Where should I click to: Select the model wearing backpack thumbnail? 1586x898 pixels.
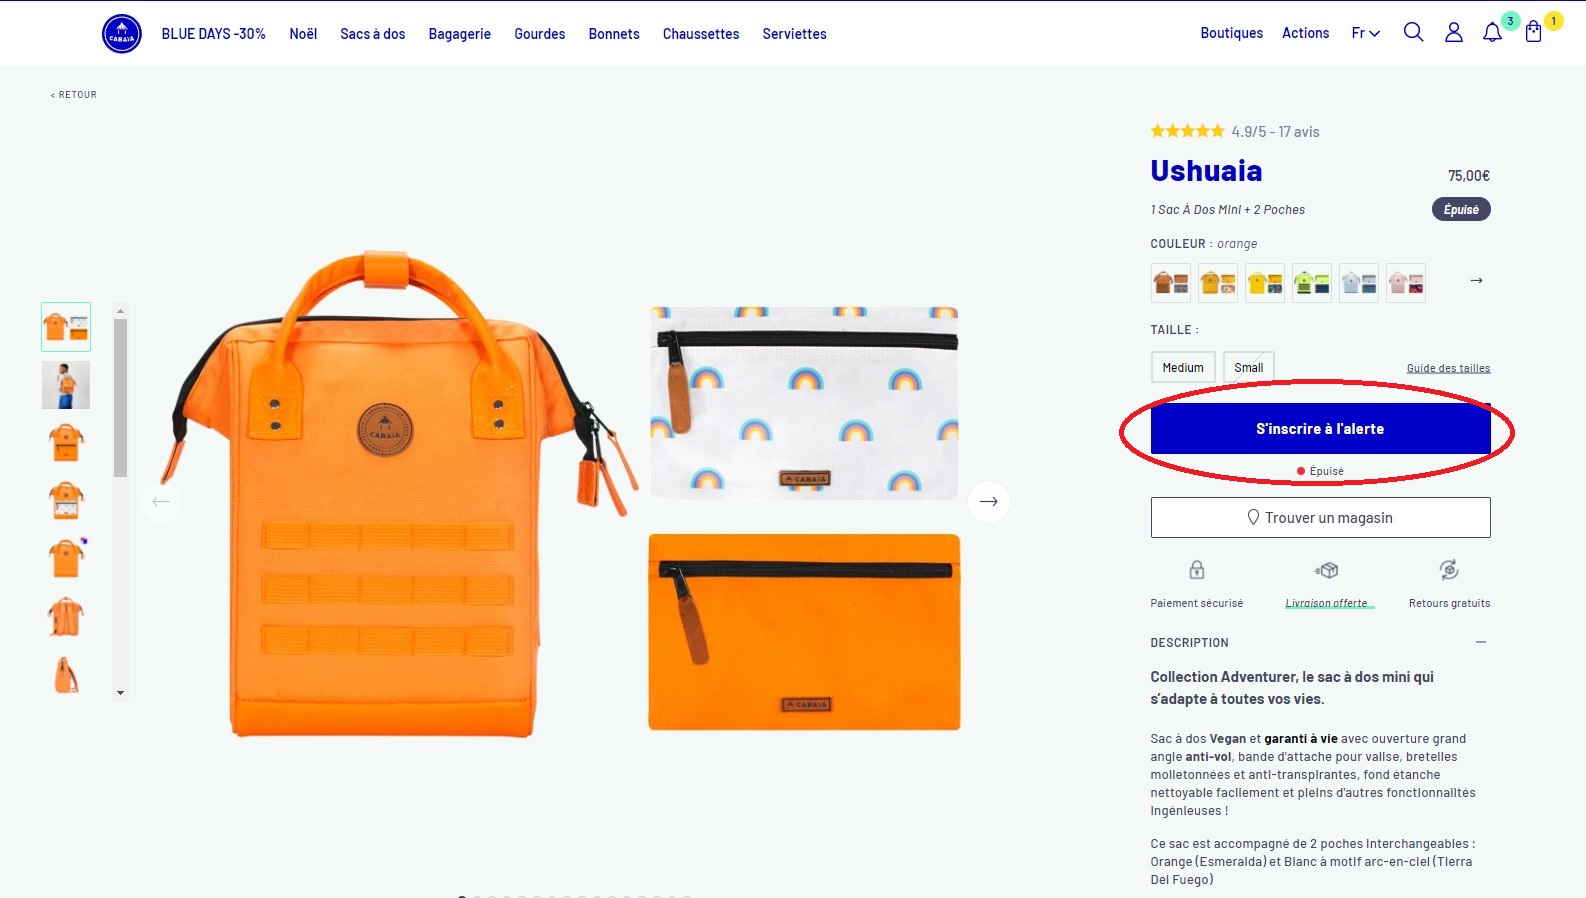tap(66, 385)
